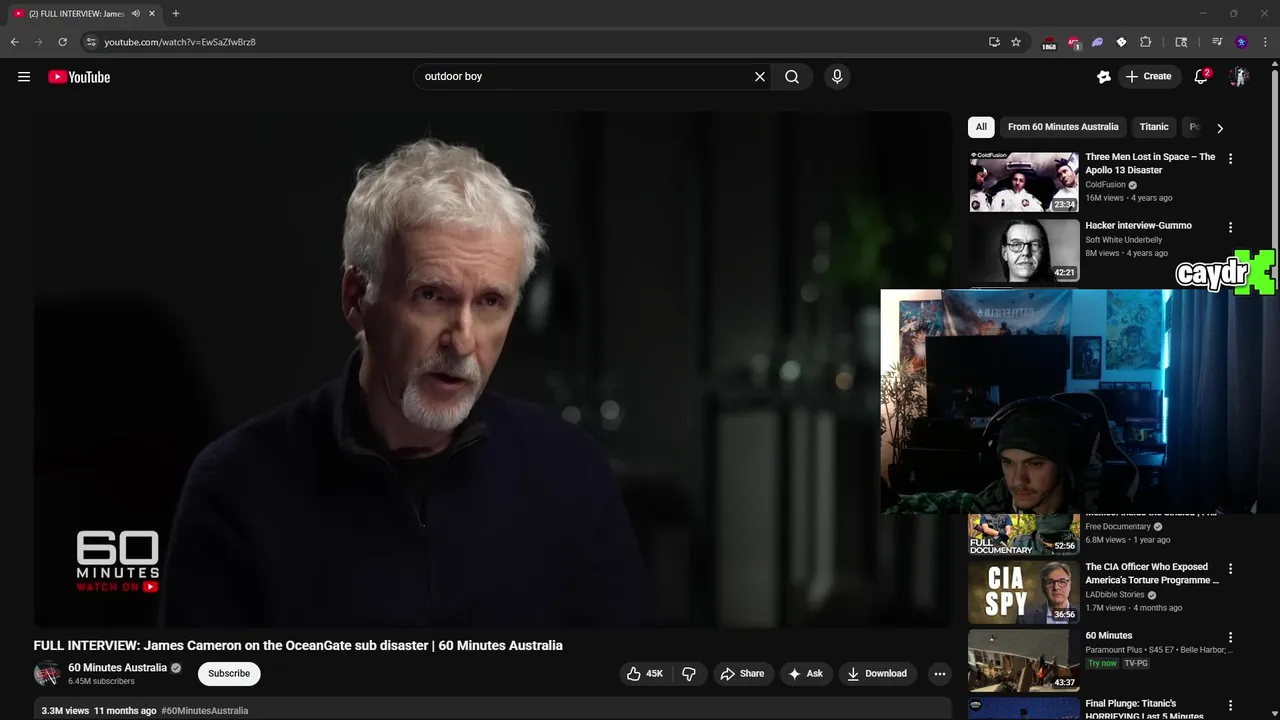Open the CIA SPY video thumbnail
Image resolution: width=1280 pixels, height=720 pixels.
tap(1024, 592)
